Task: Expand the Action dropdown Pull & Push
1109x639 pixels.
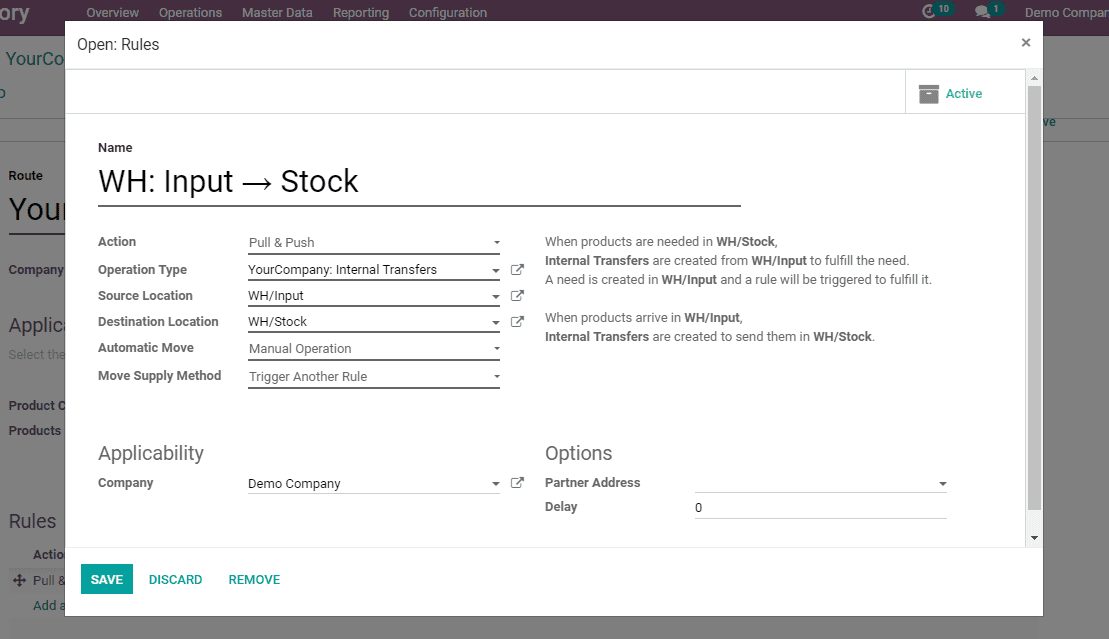Action: point(373,243)
